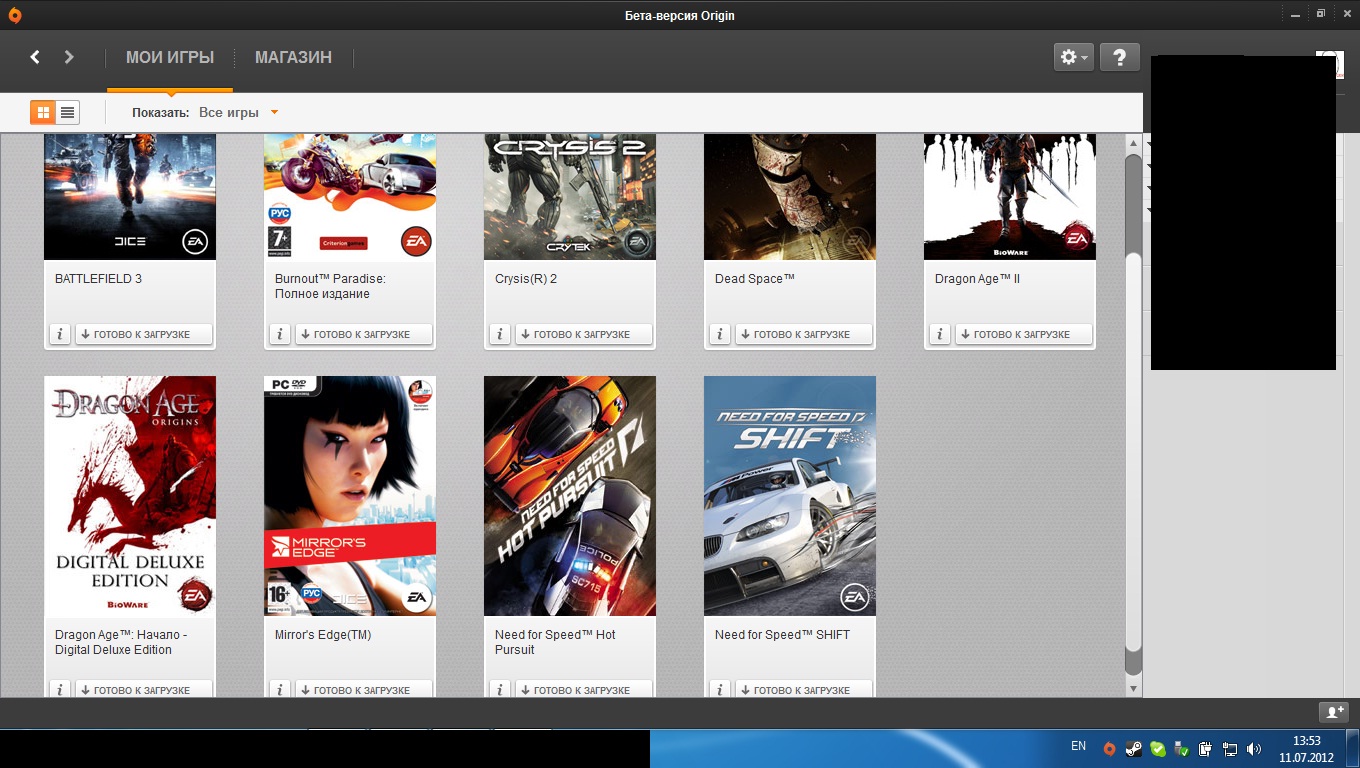Viewport: 1360px width, 768px height.
Task: Show info for Dragon Age II
Action: 939,334
